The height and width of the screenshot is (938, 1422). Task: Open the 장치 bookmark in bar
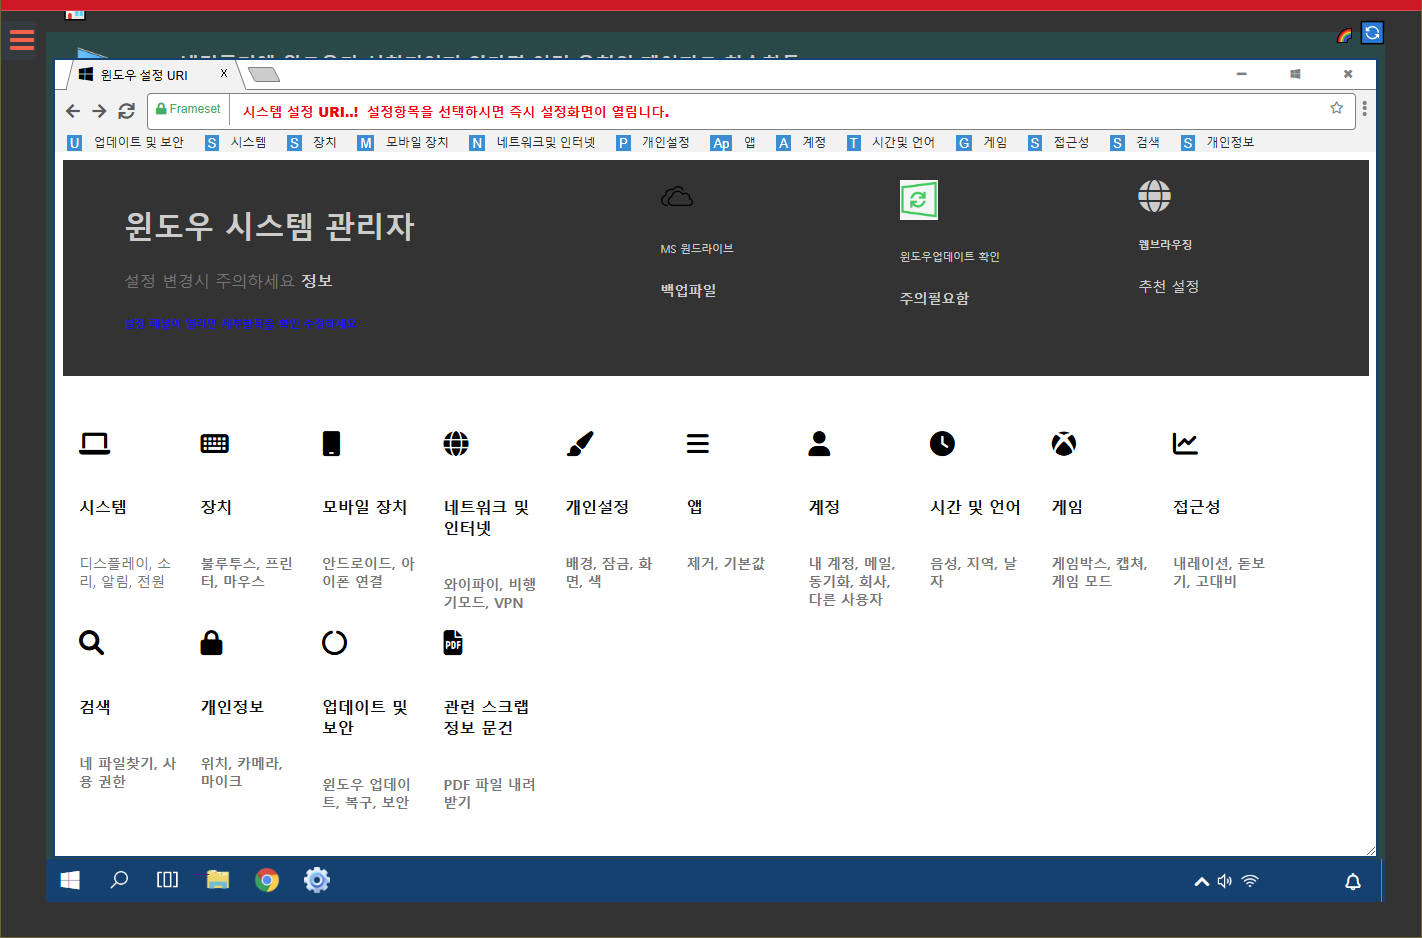[x=312, y=143]
